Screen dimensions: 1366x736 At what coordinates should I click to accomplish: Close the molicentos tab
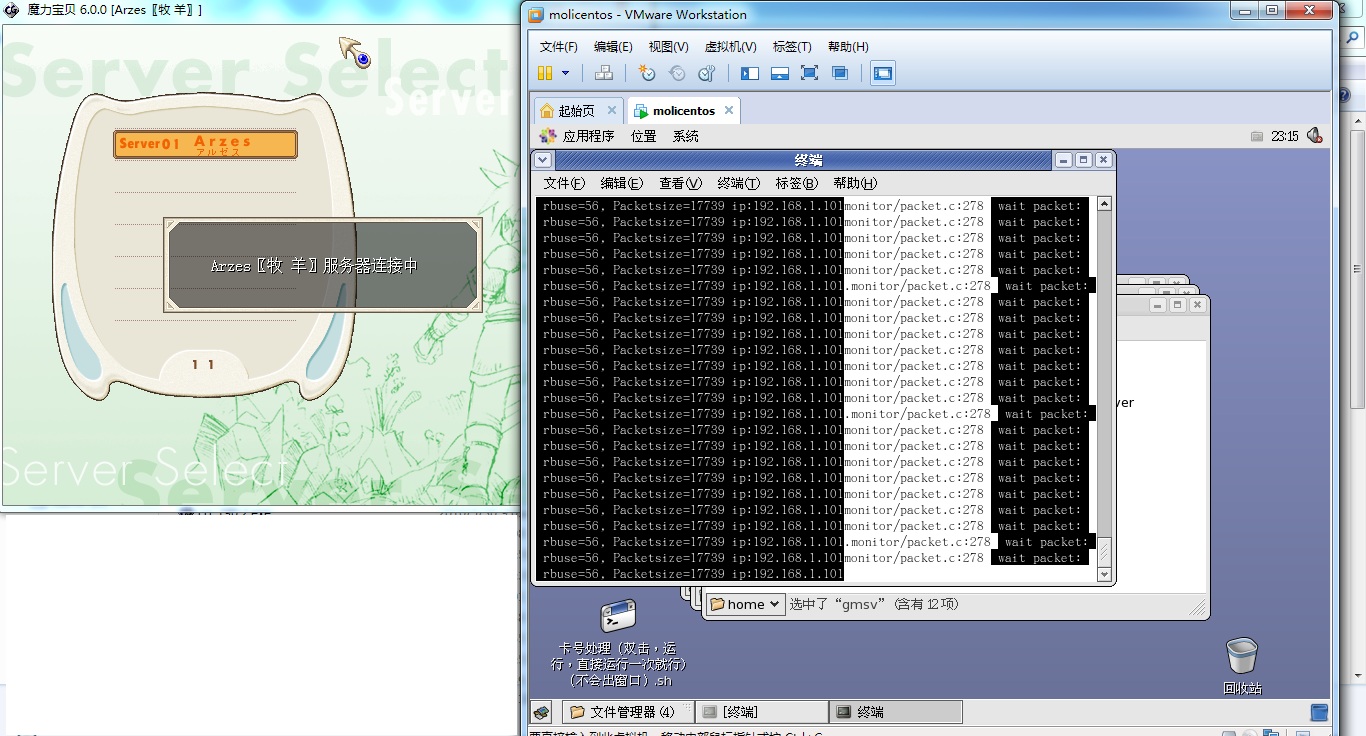pyautogui.click(x=729, y=110)
